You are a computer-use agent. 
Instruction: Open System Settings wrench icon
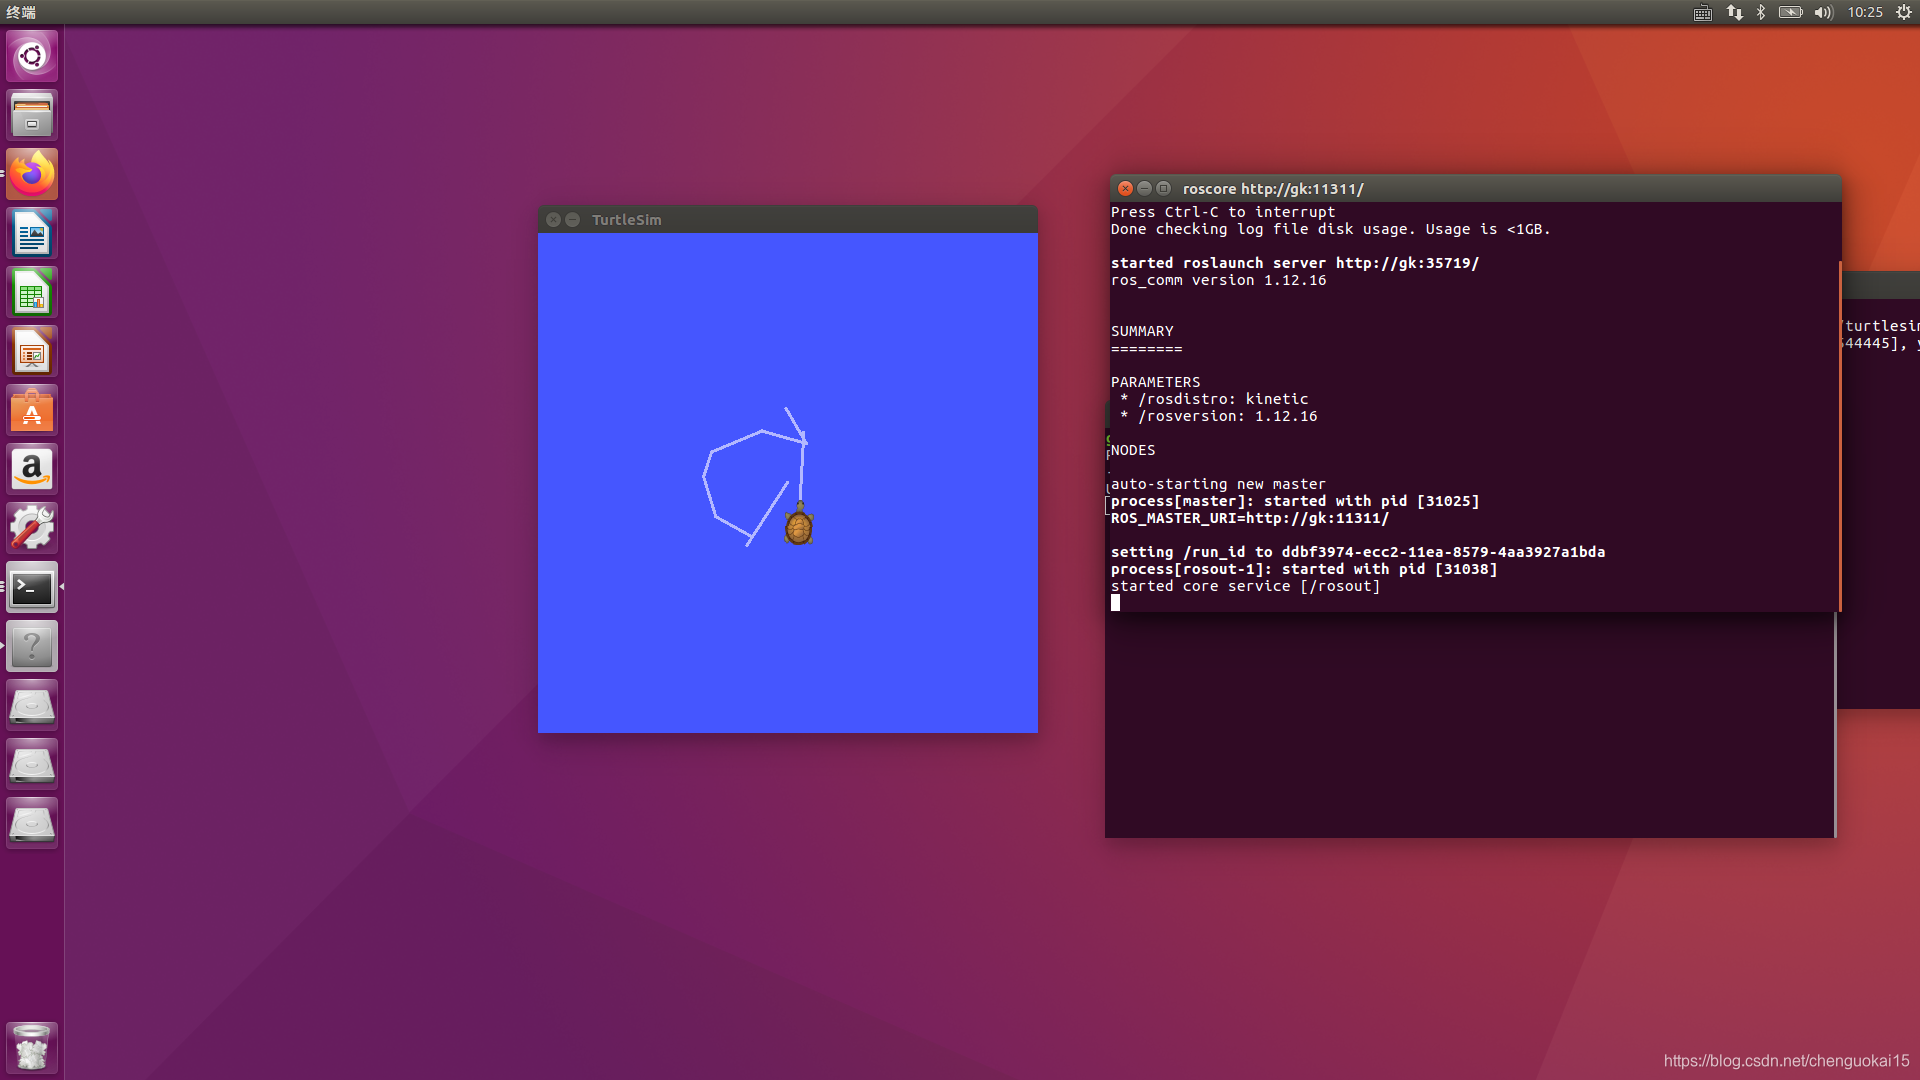(x=32, y=528)
